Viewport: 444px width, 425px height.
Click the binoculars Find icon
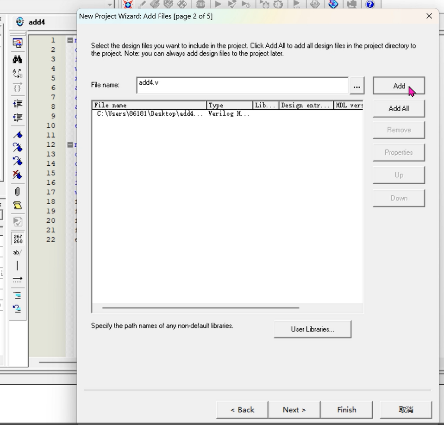click(17, 60)
